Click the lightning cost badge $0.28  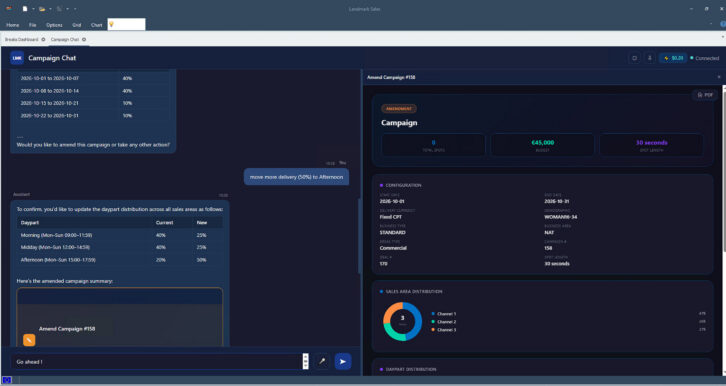pos(673,58)
